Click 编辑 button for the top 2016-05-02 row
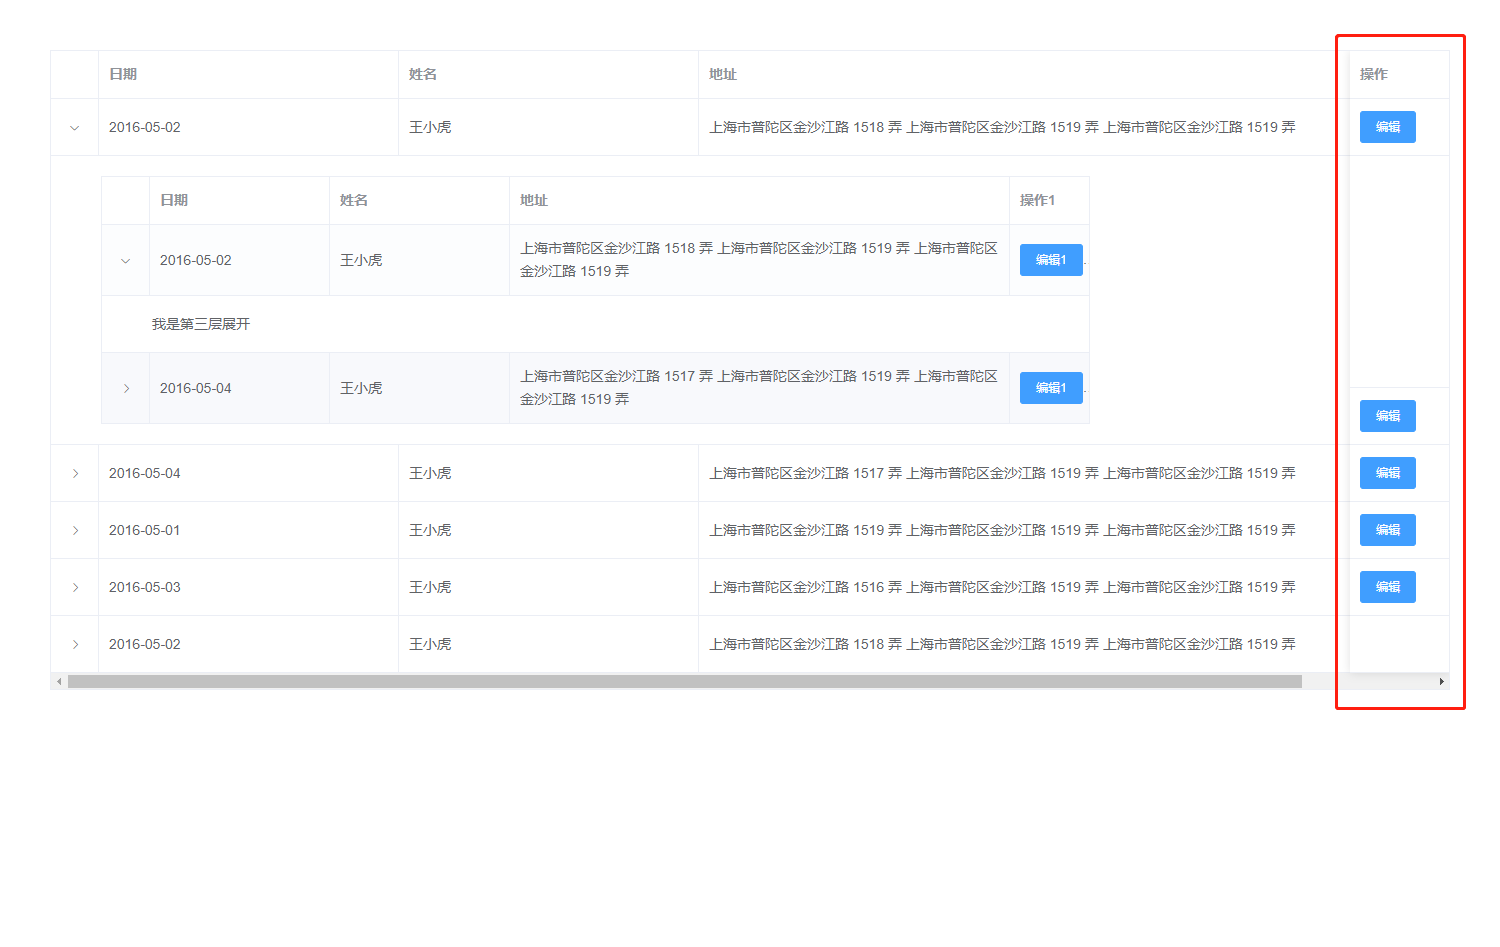Screen dimensions: 1500x947 click(1387, 127)
